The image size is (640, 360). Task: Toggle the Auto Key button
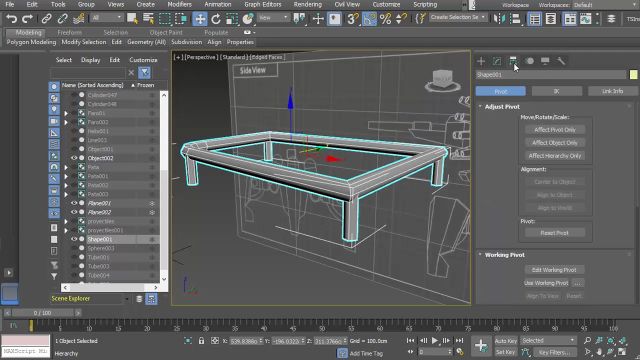[506, 341]
